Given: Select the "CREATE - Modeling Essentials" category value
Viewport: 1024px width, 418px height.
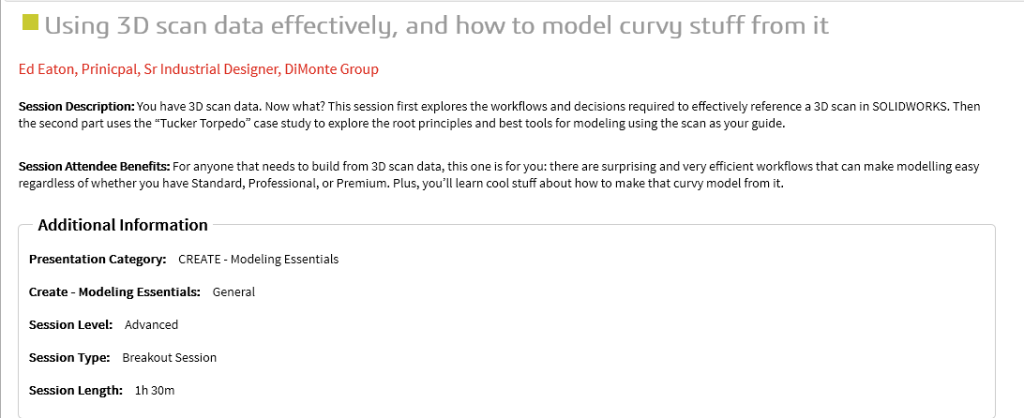Looking at the screenshot, I should tap(258, 259).
